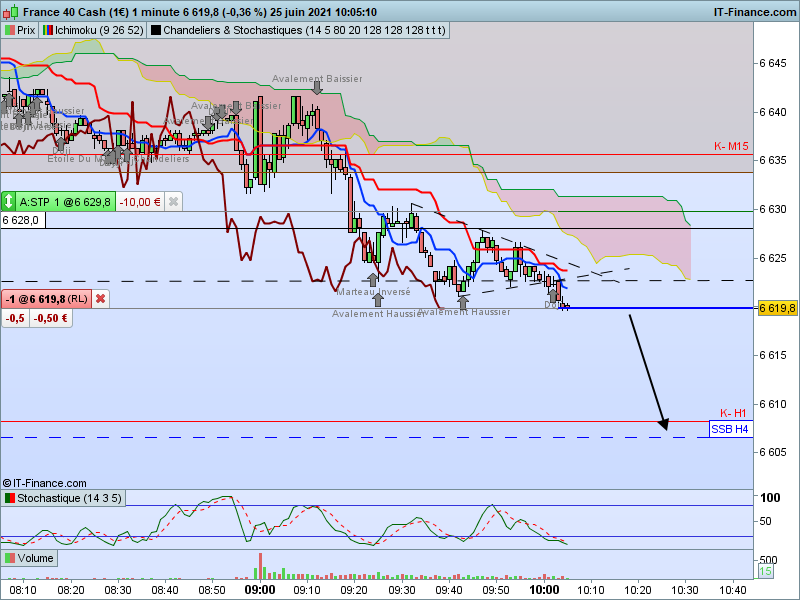Click the SSB H4 level label
The height and width of the screenshot is (600, 800).
pyautogui.click(x=731, y=429)
